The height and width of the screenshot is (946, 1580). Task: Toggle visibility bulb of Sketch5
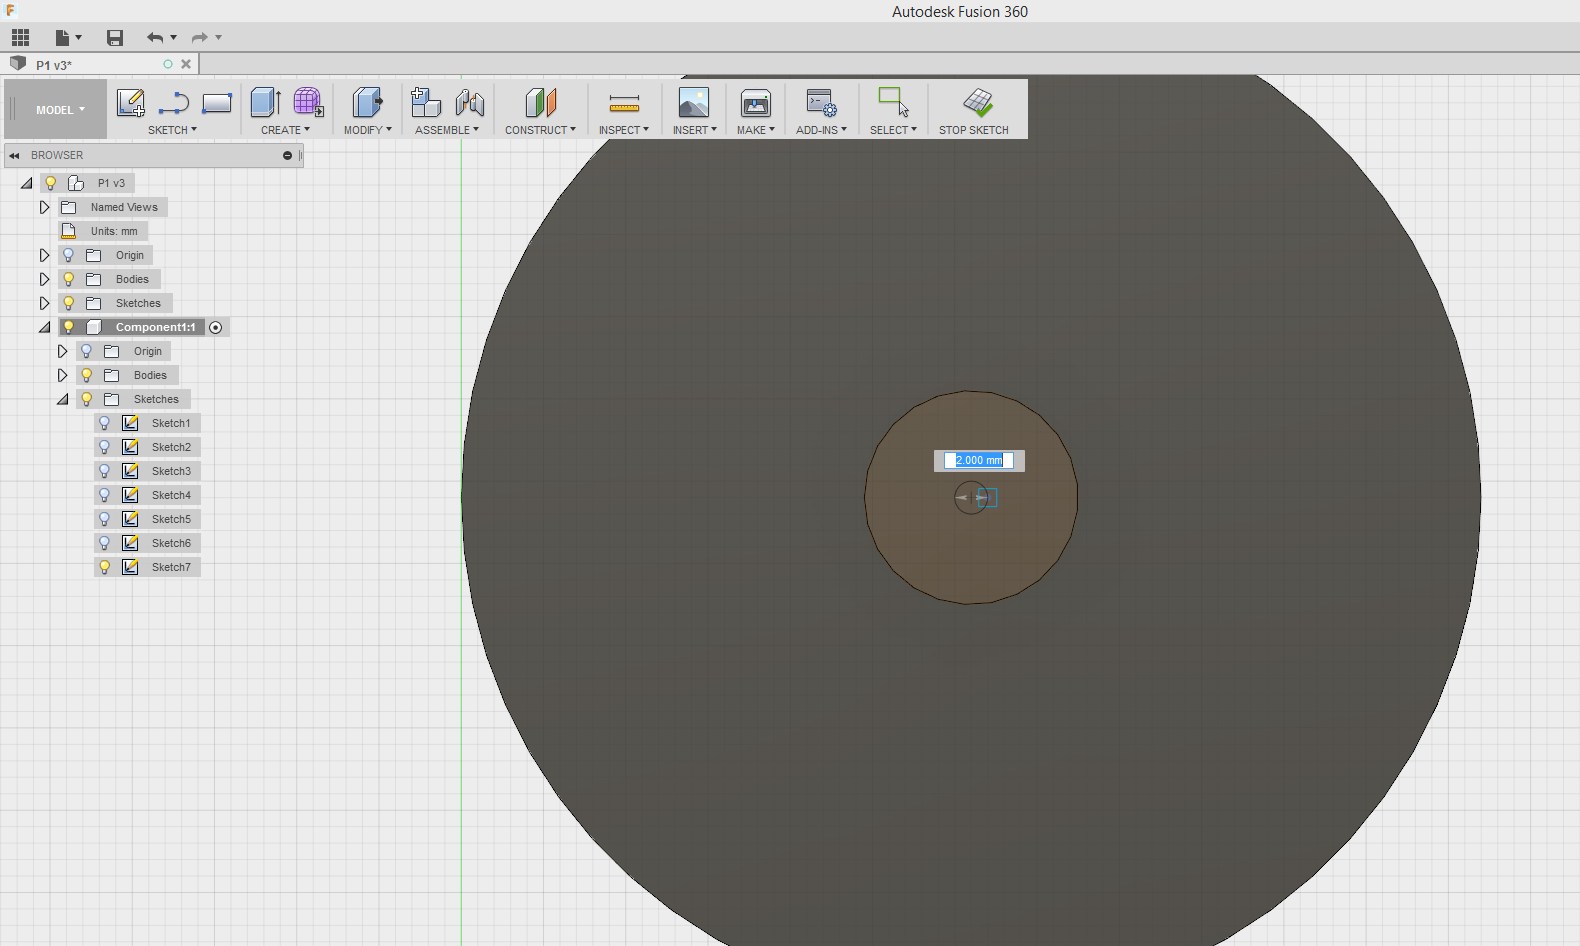pyautogui.click(x=105, y=519)
